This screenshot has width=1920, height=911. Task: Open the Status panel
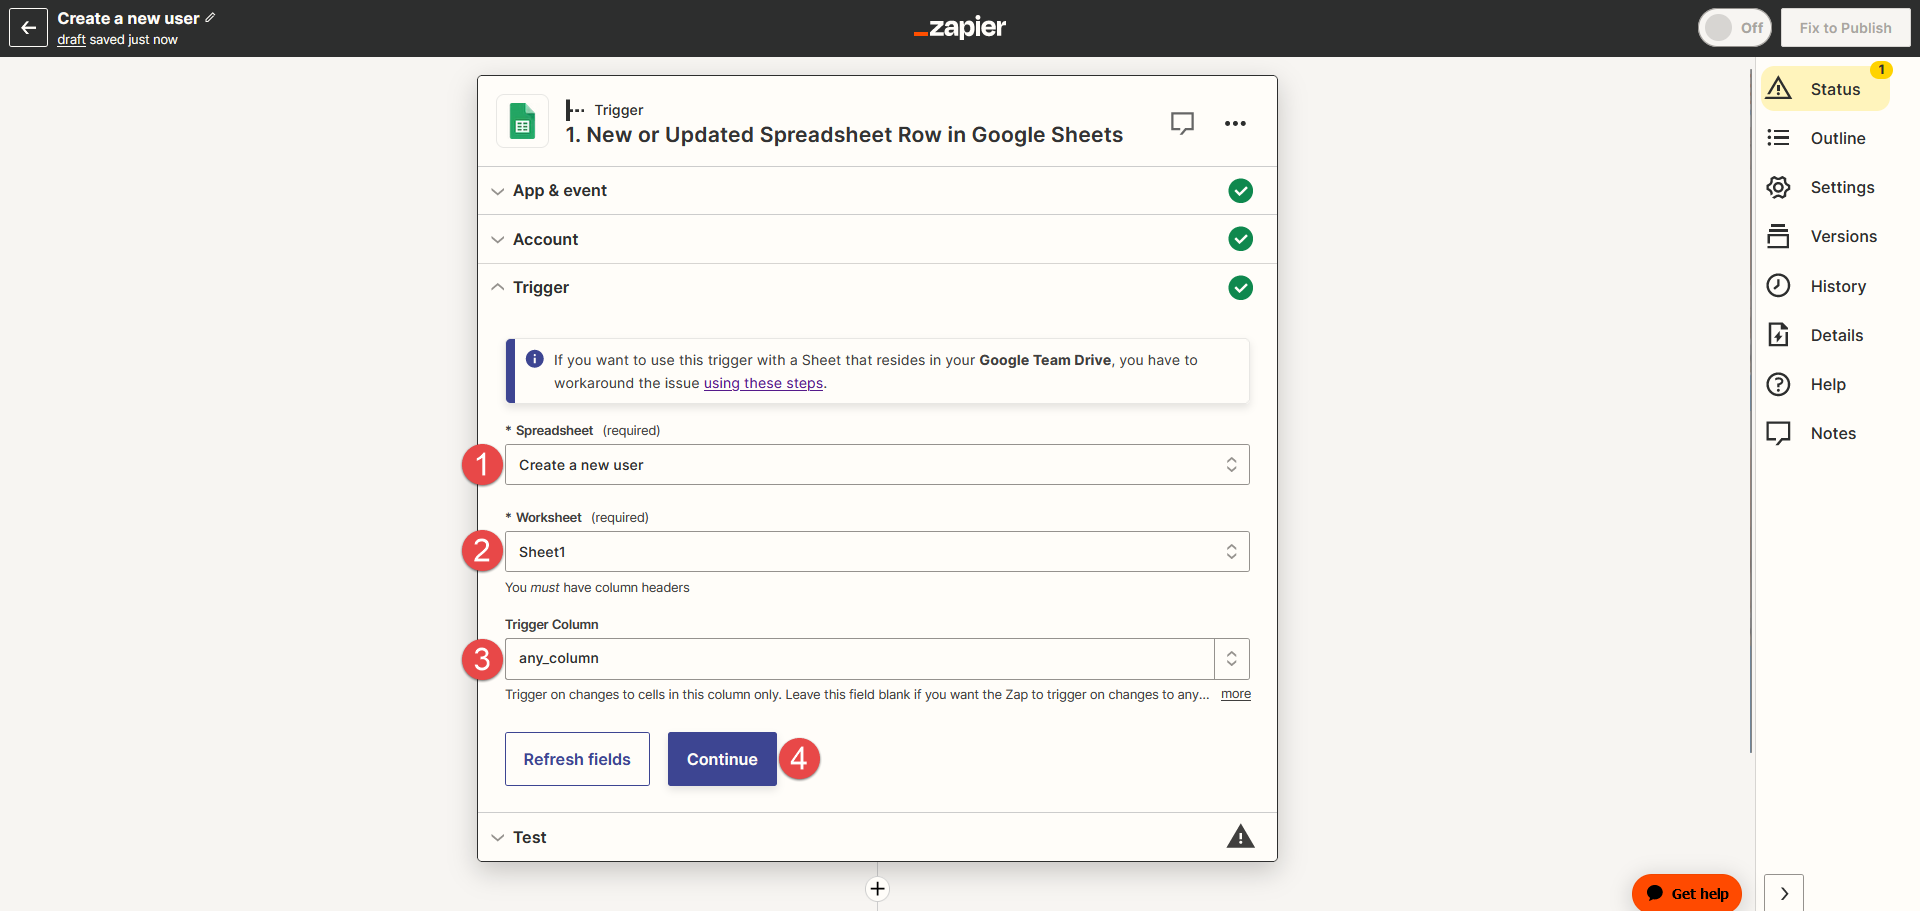[1824, 89]
